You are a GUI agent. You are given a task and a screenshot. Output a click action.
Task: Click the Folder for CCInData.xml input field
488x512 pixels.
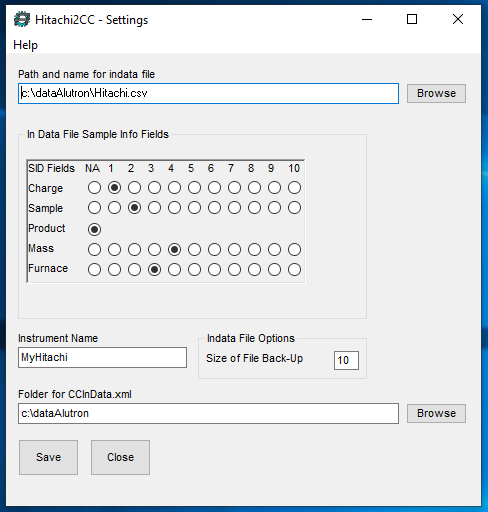tap(208, 413)
